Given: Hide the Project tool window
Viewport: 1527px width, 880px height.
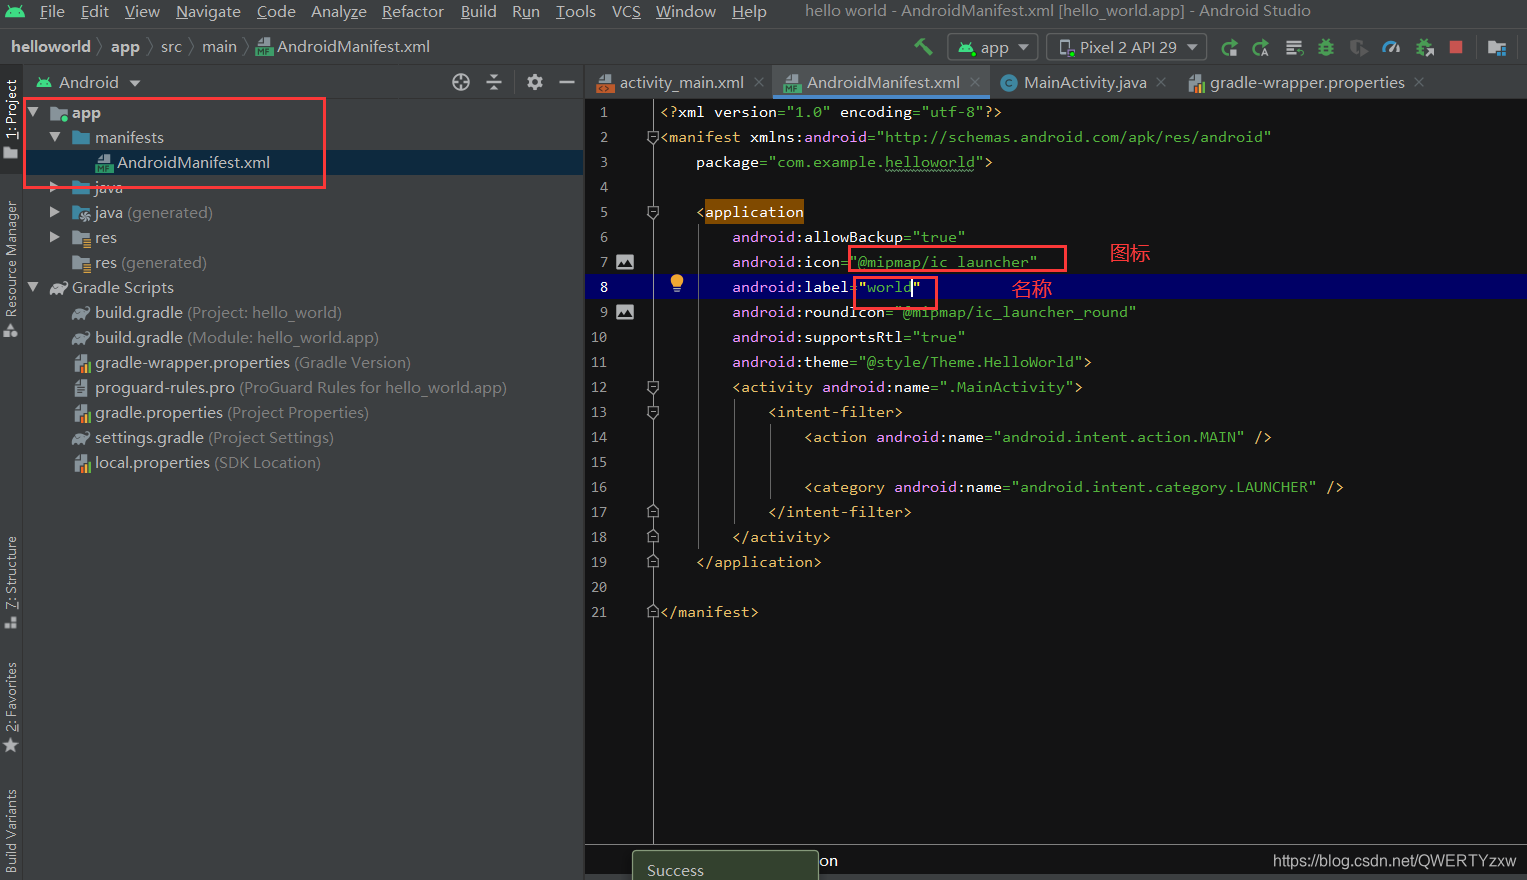Looking at the screenshot, I should (567, 82).
